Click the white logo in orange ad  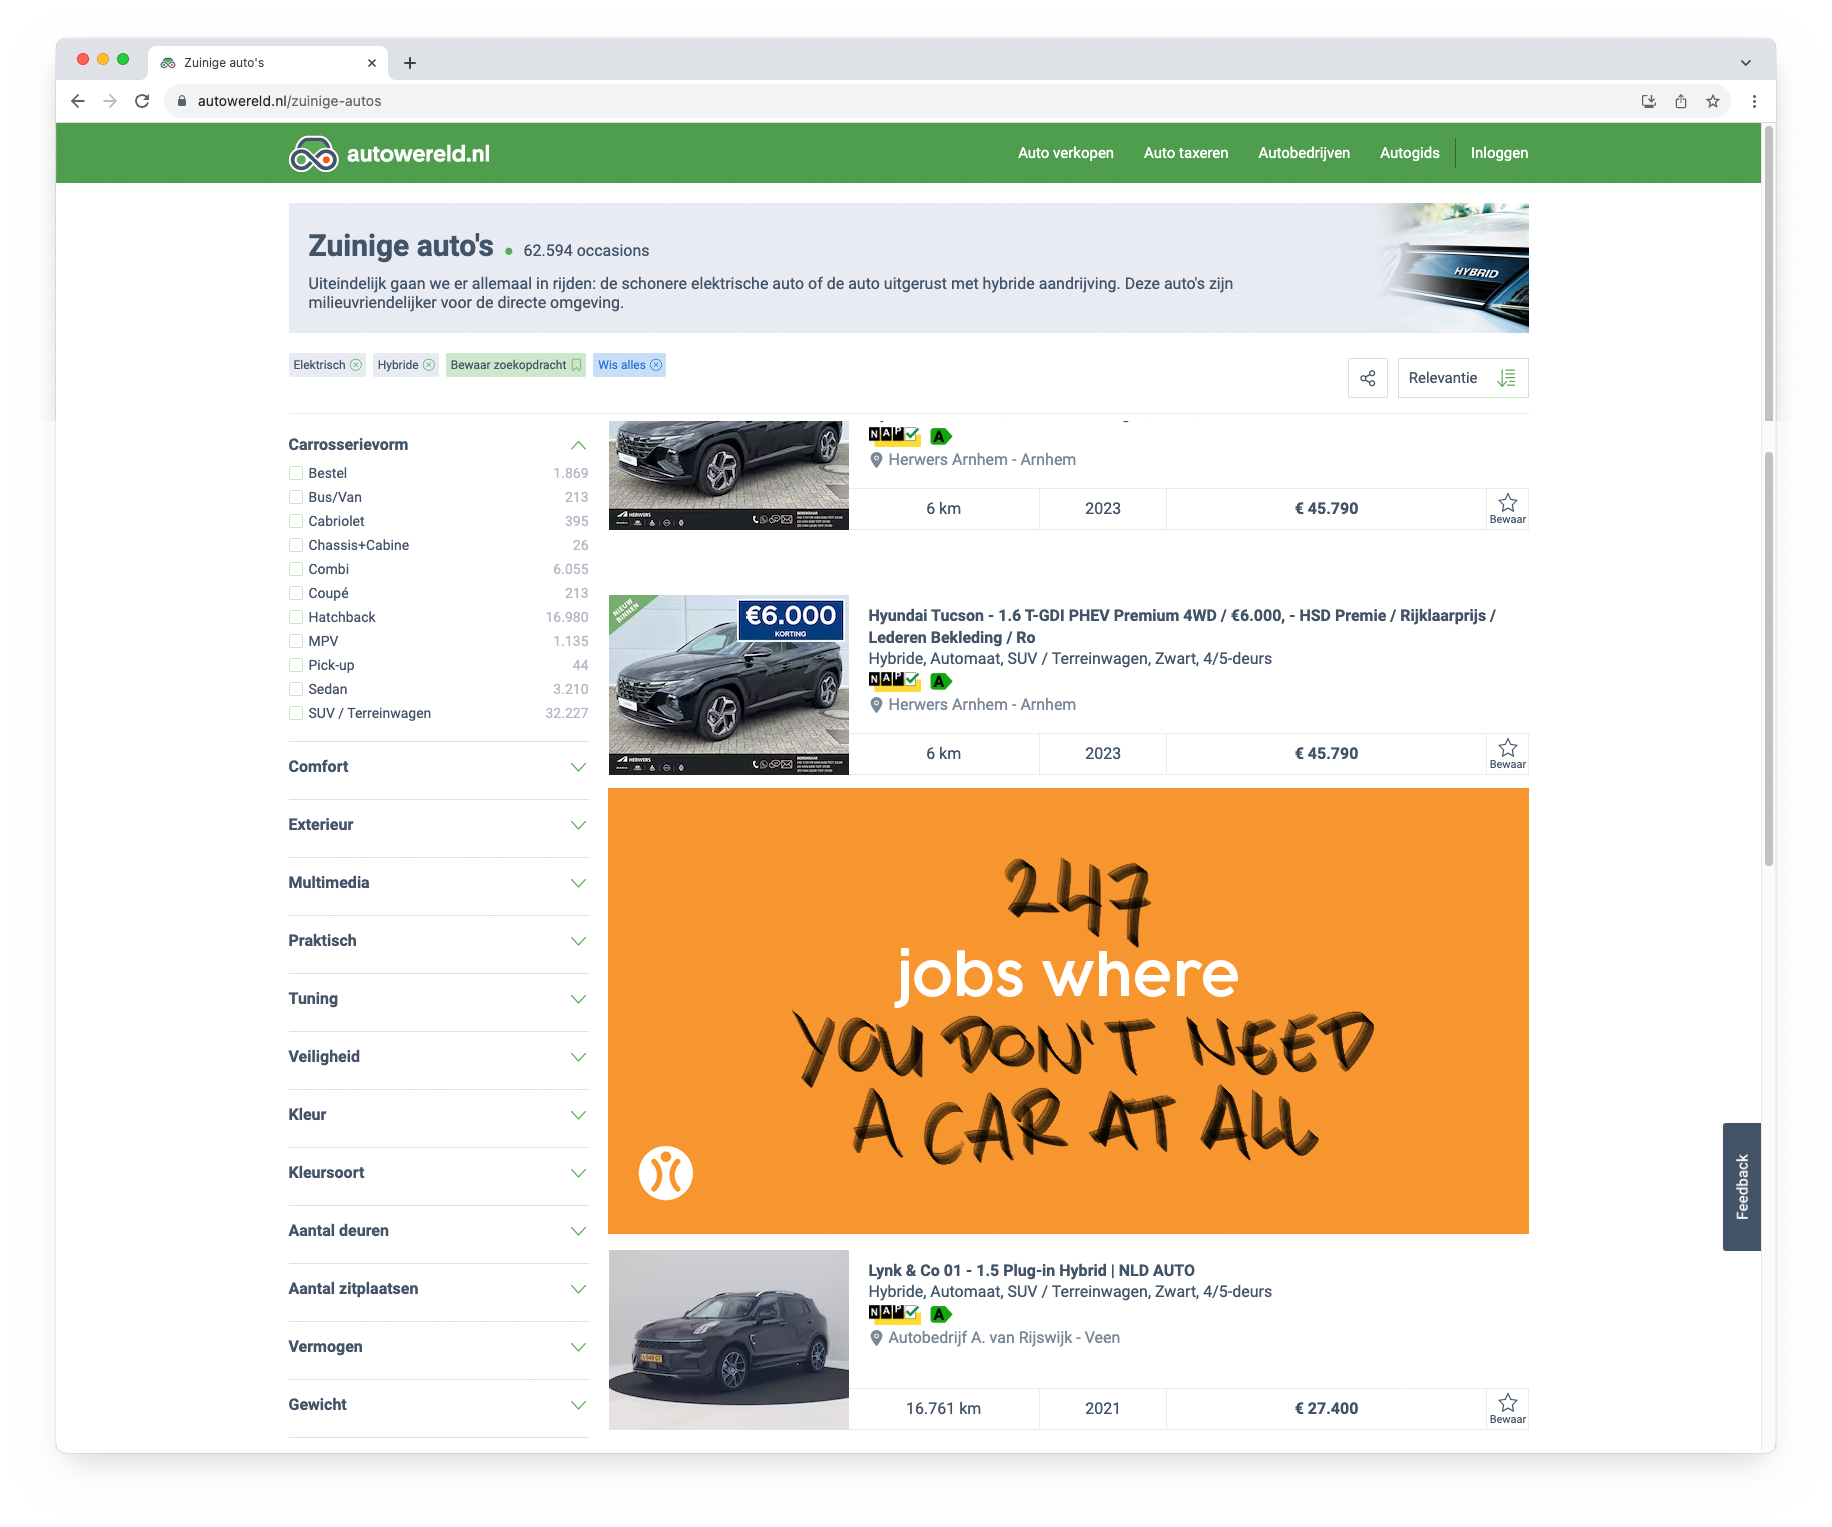tap(666, 1173)
